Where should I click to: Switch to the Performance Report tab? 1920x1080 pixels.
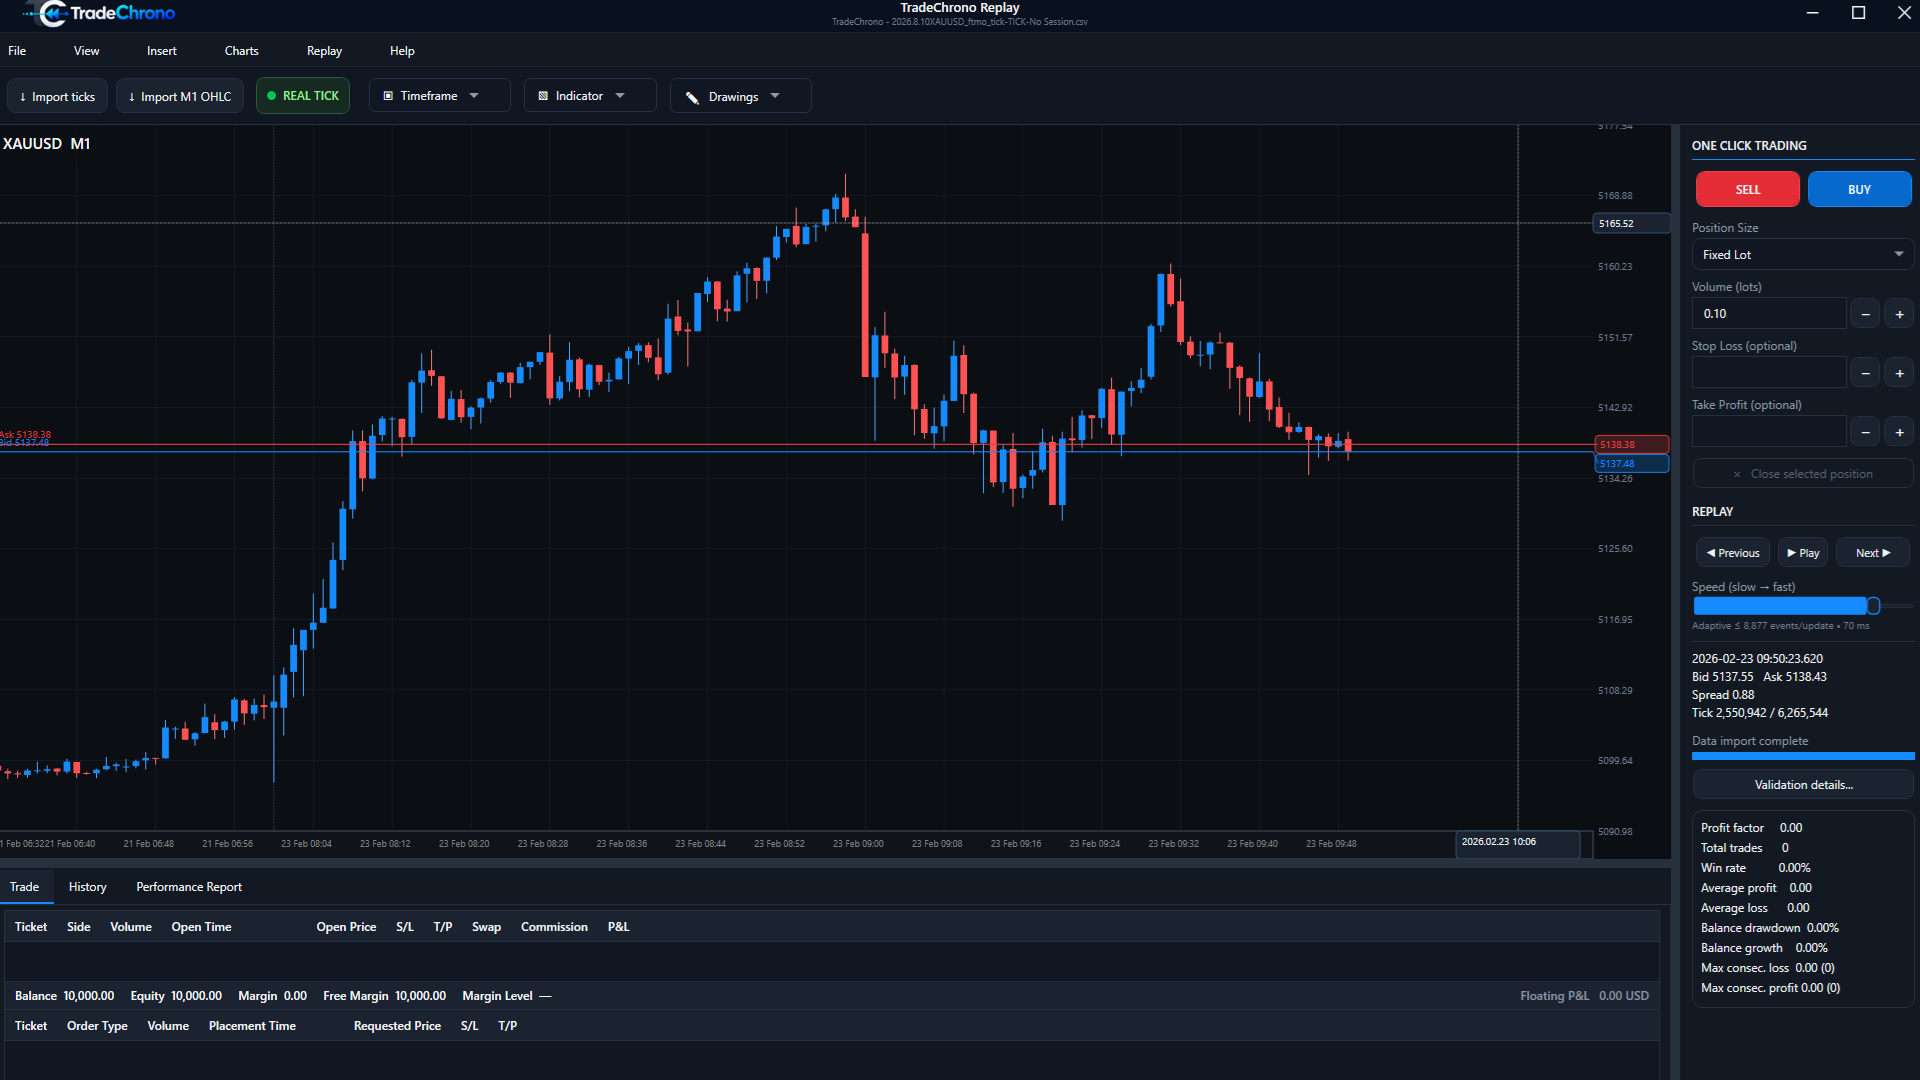tap(189, 887)
